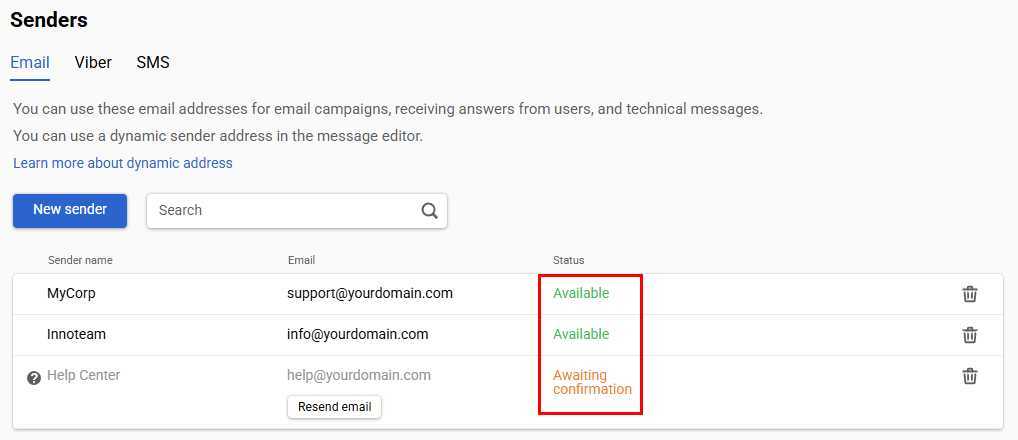The height and width of the screenshot is (440, 1018).
Task: Click the question mark icon beside Help Center
Action: tap(34, 378)
